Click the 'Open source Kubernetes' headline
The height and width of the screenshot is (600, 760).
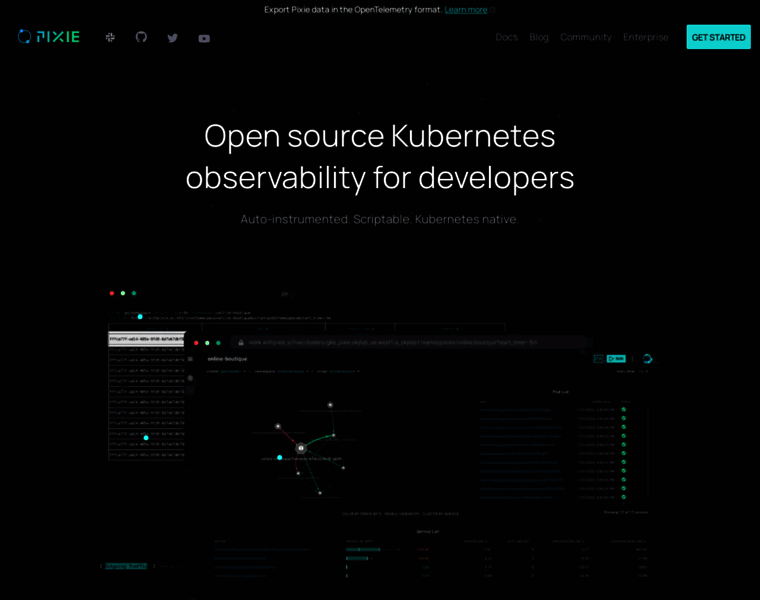(380, 157)
